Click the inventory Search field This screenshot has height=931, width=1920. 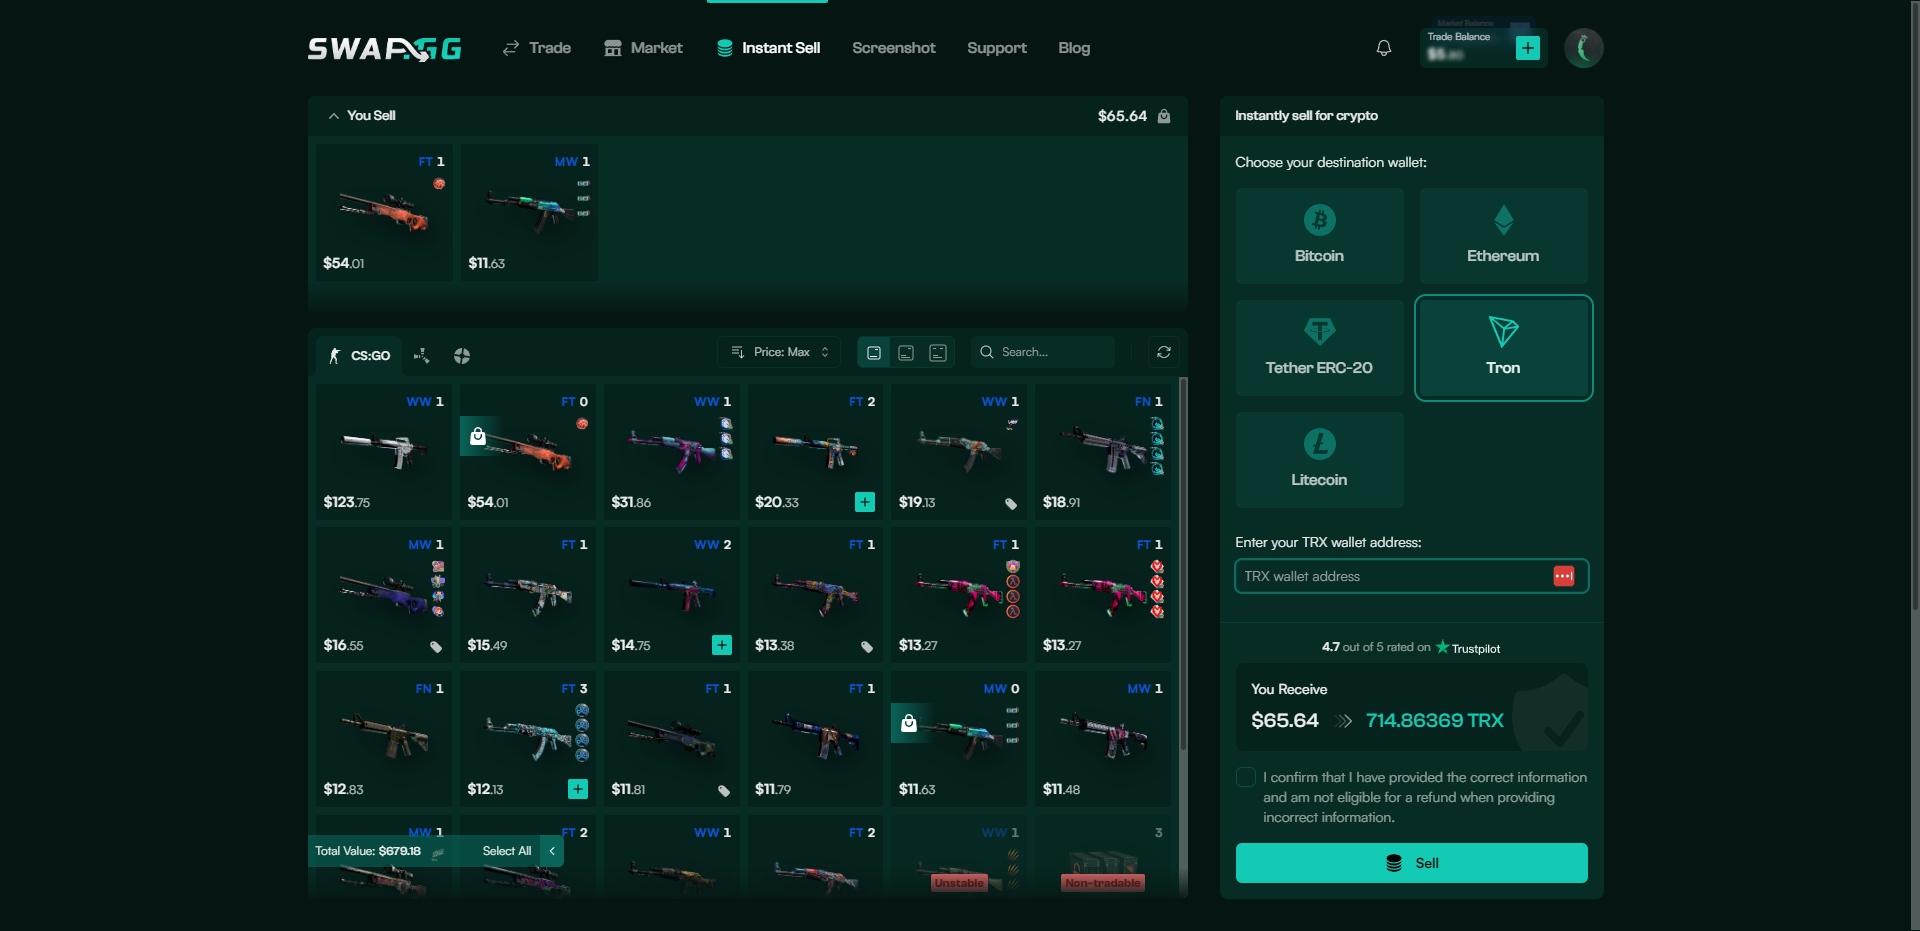pos(1043,352)
